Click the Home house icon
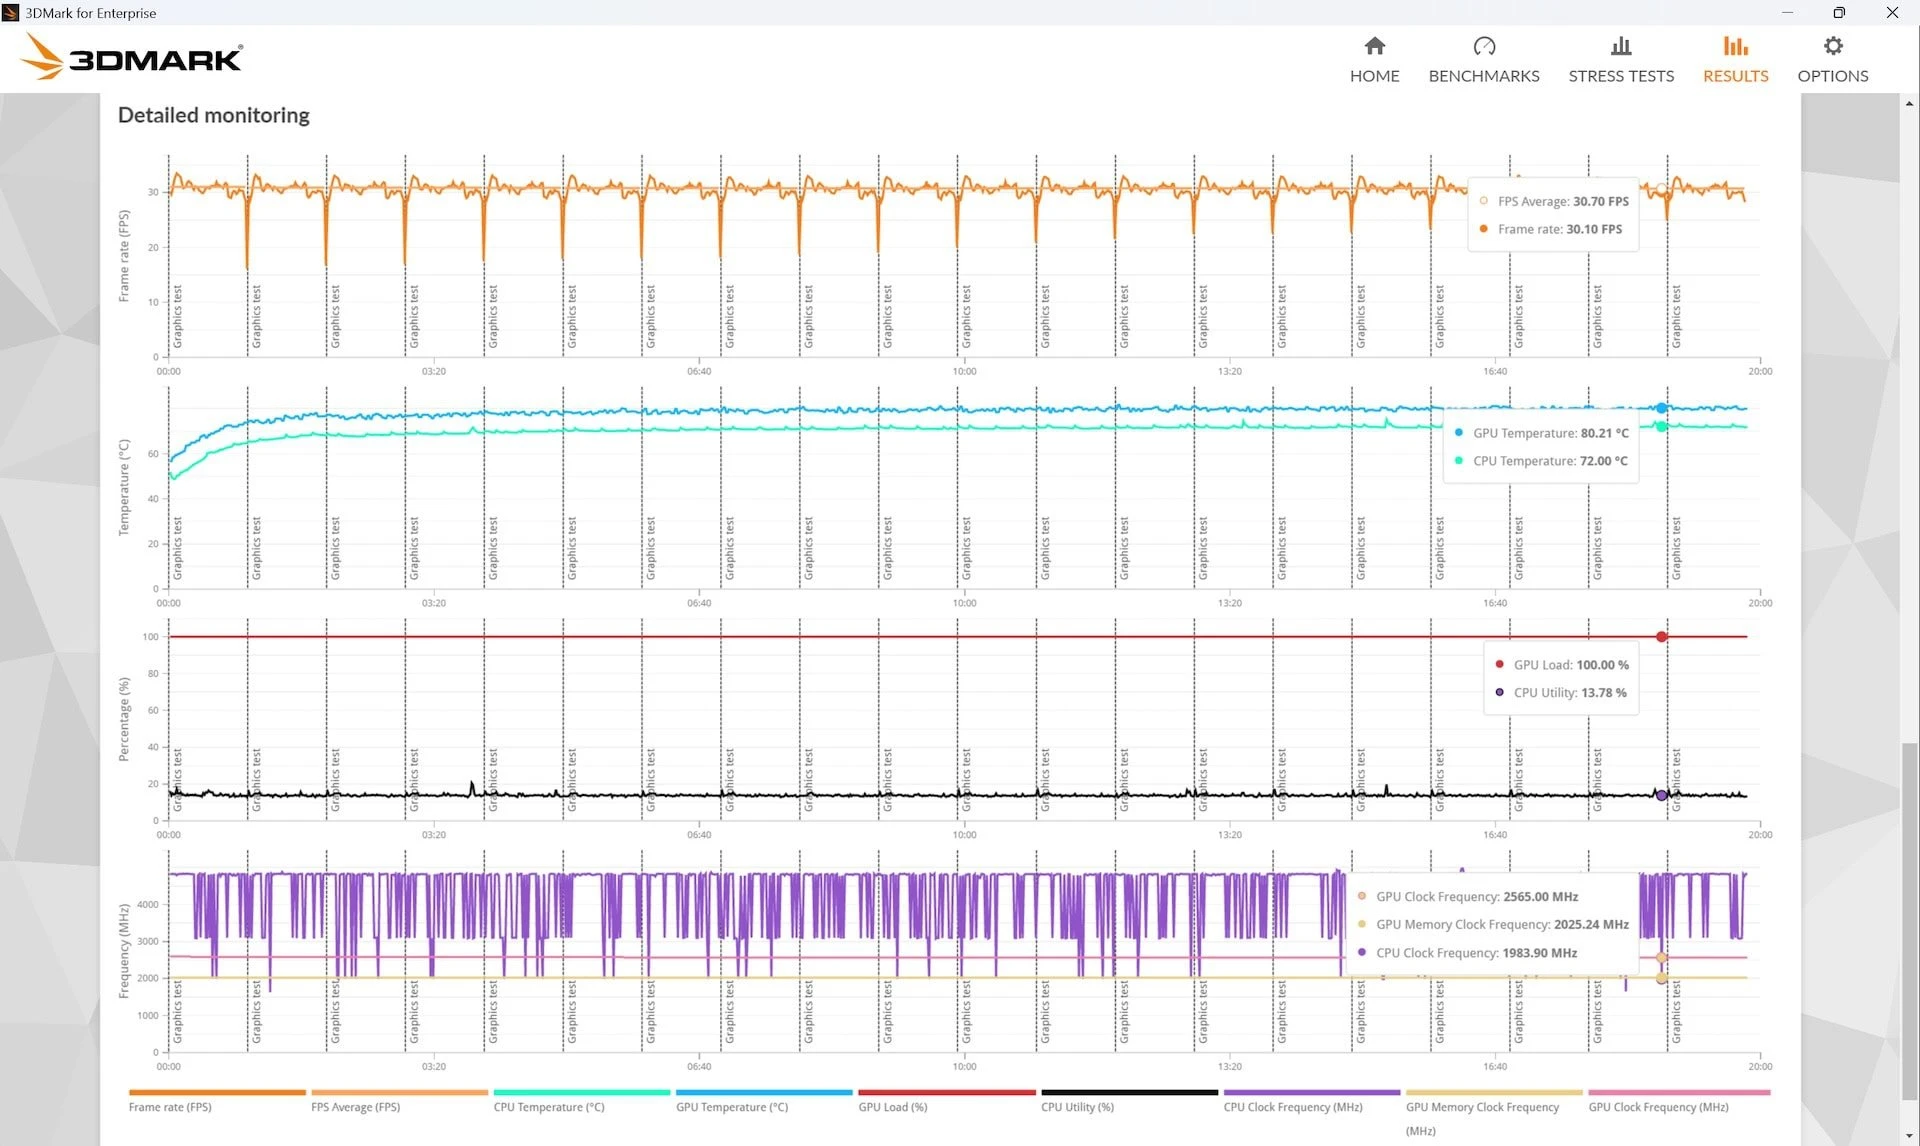Viewport: 1920px width, 1146px height. tap(1374, 46)
